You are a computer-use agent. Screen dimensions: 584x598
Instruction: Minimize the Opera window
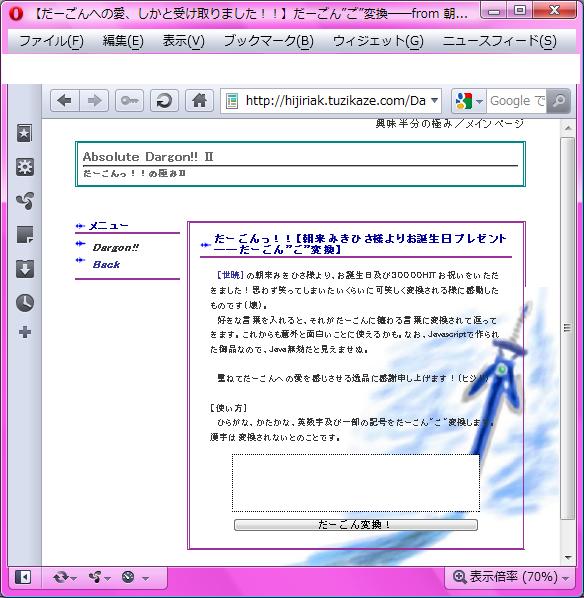(x=494, y=11)
